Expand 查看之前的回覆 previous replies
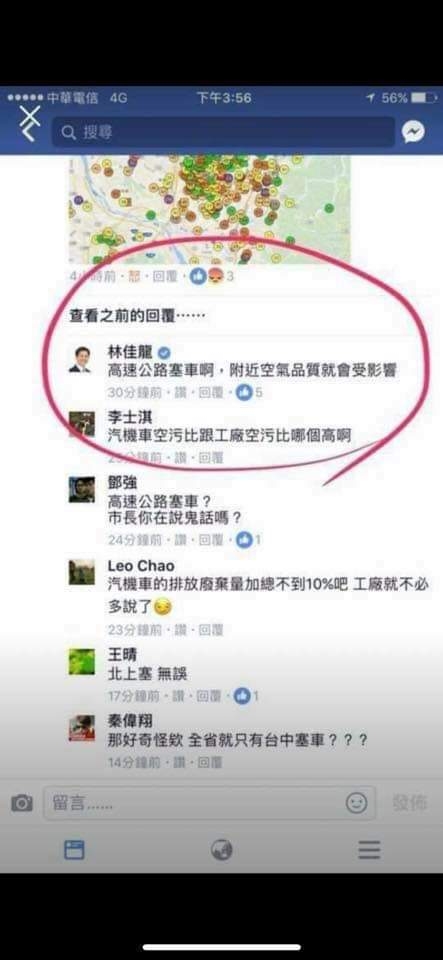The height and width of the screenshot is (960, 443). (138, 316)
